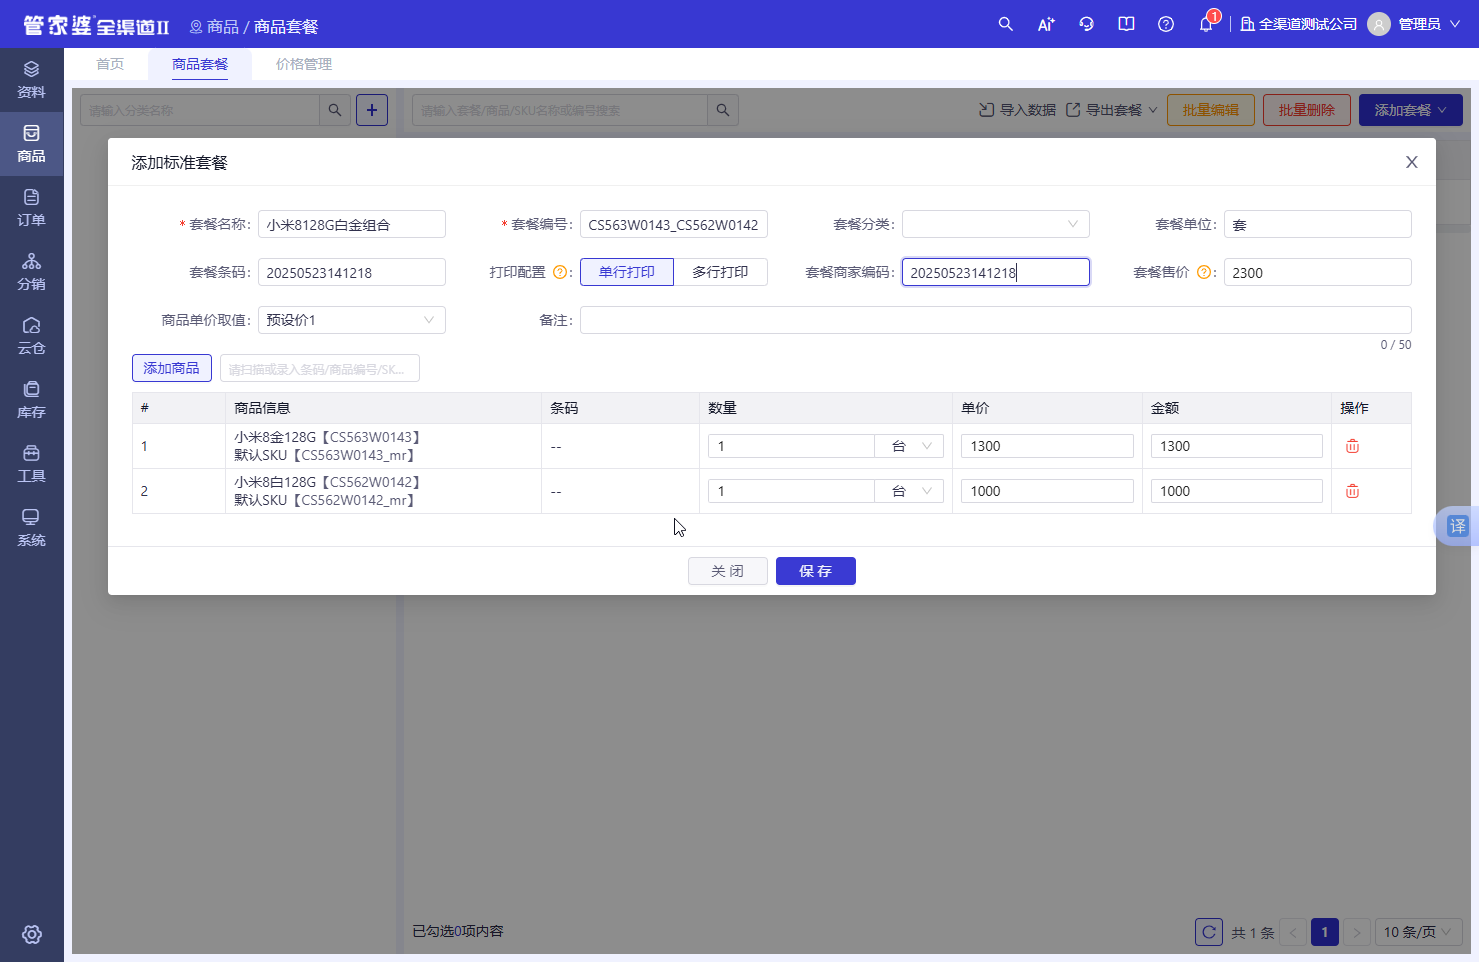The width and height of the screenshot is (1479, 962).
Task: Expand the 商品单价取值 dropdown
Action: click(x=352, y=320)
